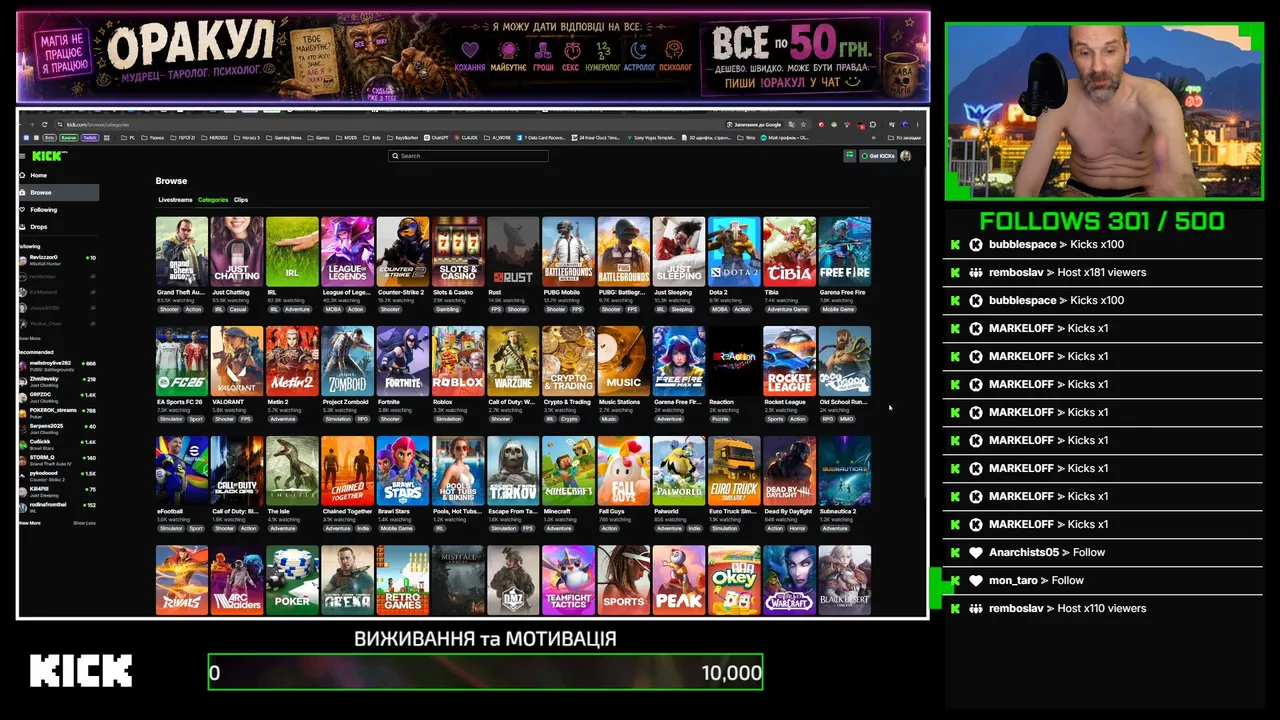This screenshot has height=720, width=1280.
Task: Open the Dota 2 category thumbnail
Action: [x=734, y=251]
